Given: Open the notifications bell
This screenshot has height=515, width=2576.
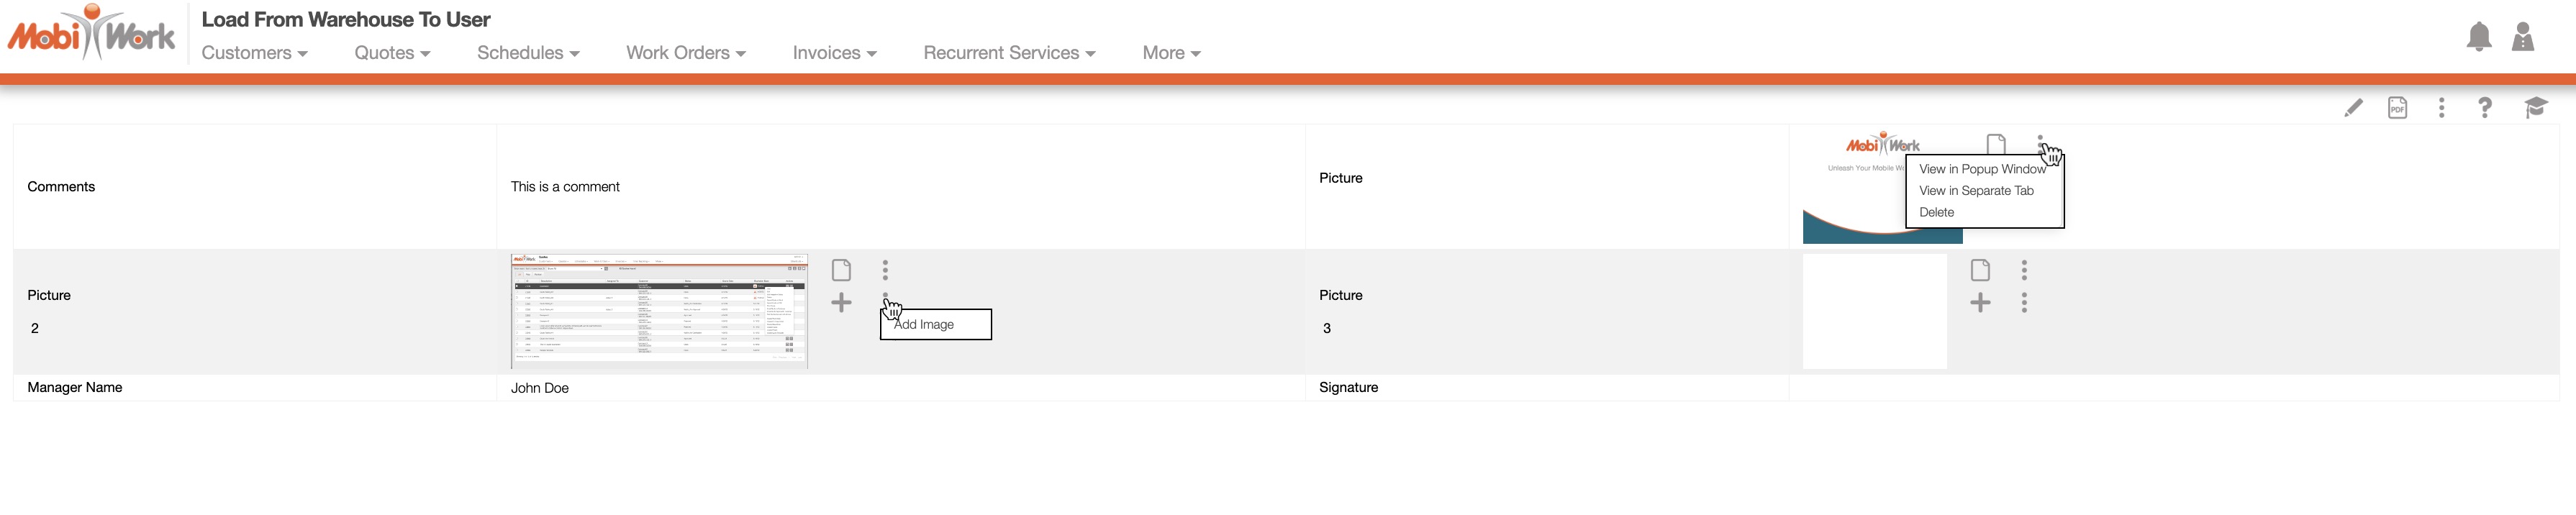Looking at the screenshot, I should click(2478, 37).
